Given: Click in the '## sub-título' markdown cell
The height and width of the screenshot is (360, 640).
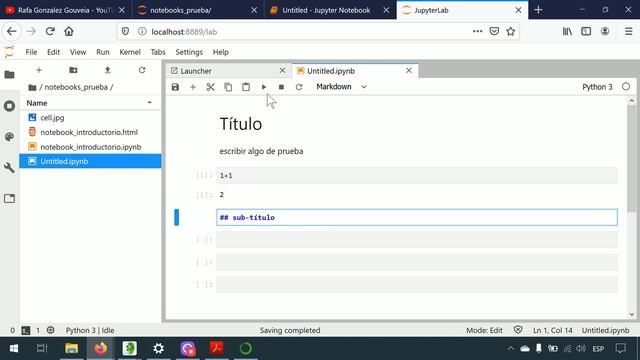Looking at the screenshot, I should tap(417, 218).
